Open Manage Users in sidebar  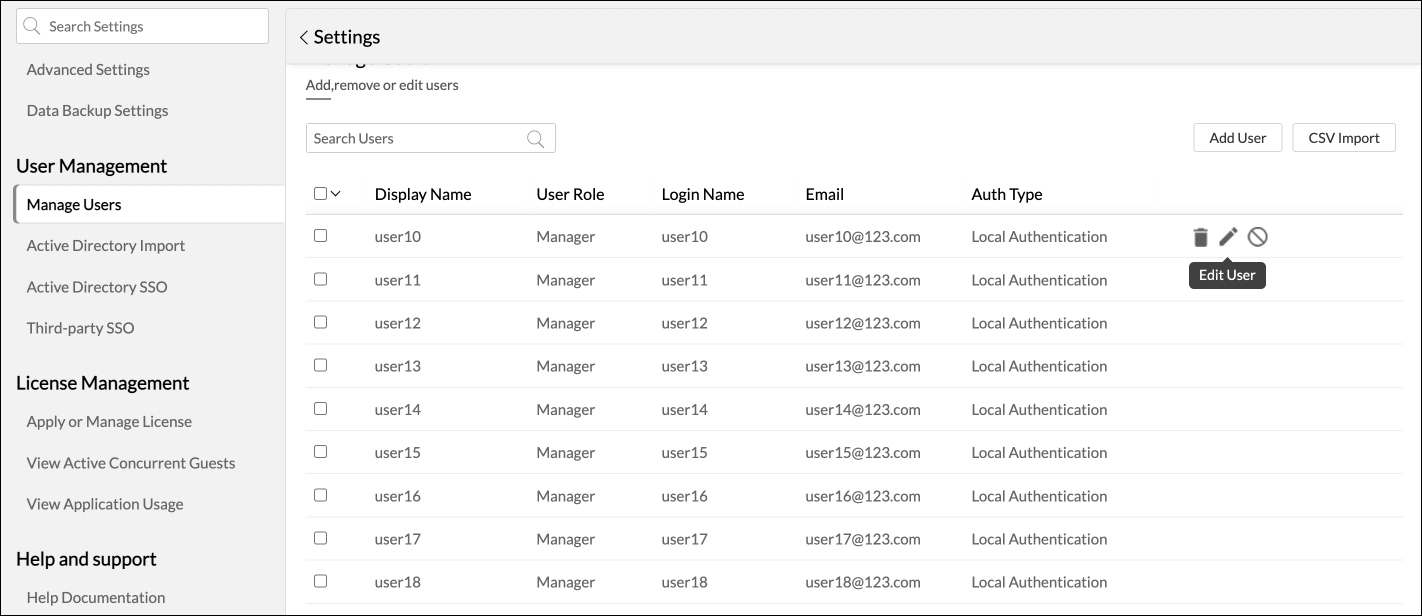(74, 205)
